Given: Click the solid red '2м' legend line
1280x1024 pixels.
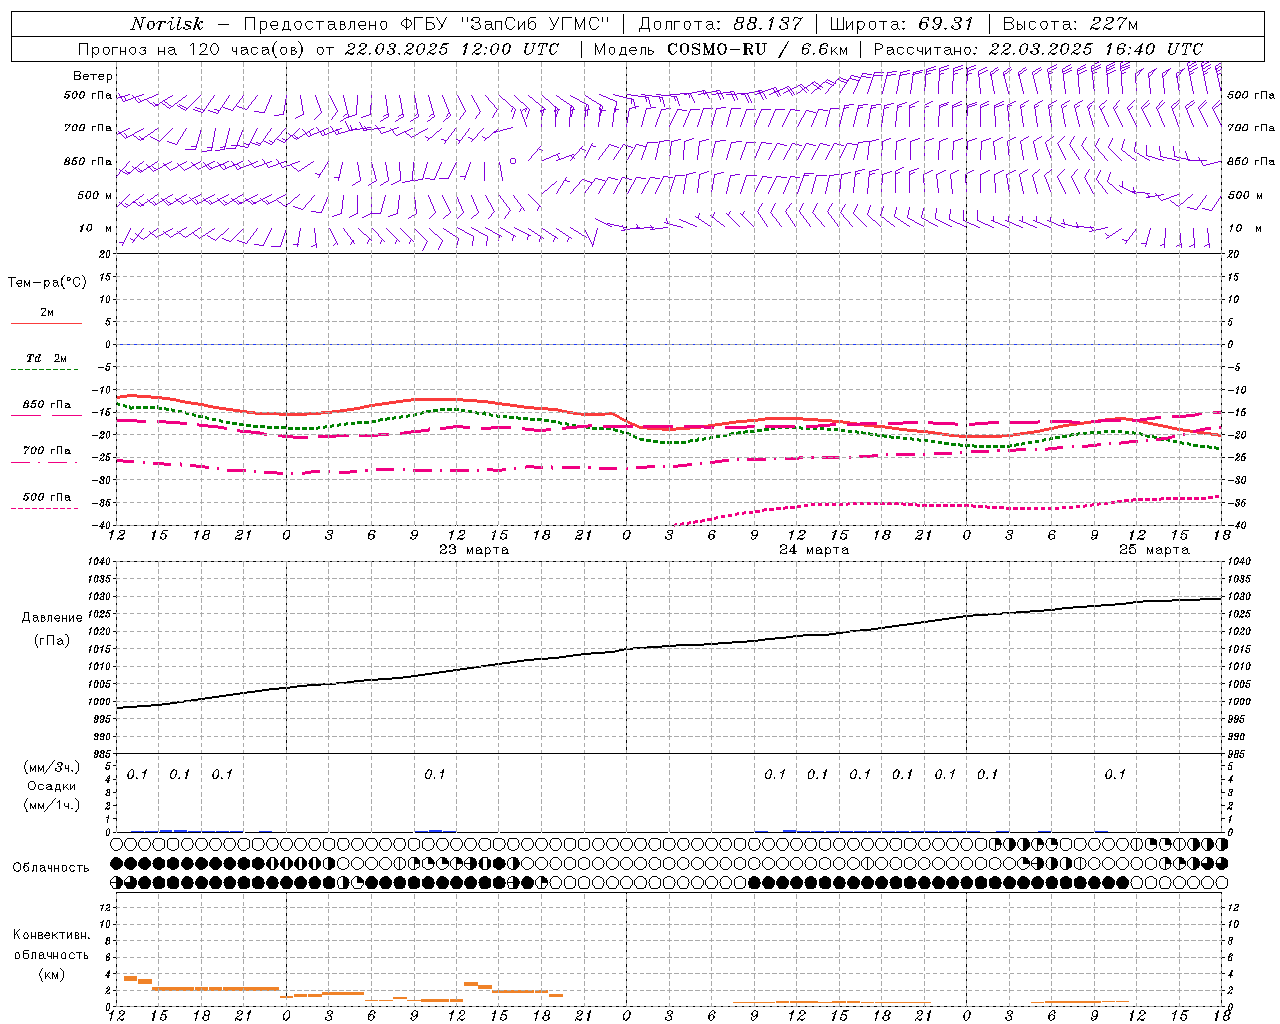Looking at the screenshot, I should click(46, 324).
